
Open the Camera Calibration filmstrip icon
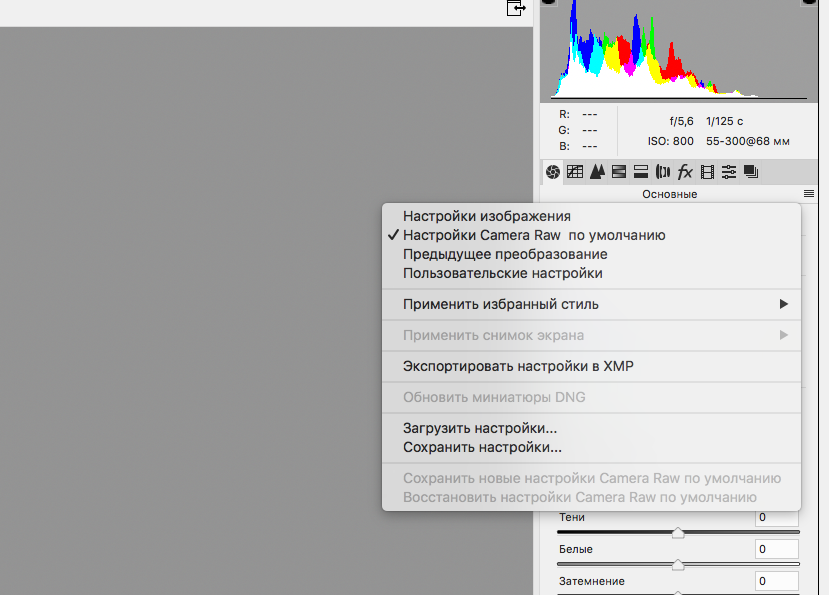[708, 172]
